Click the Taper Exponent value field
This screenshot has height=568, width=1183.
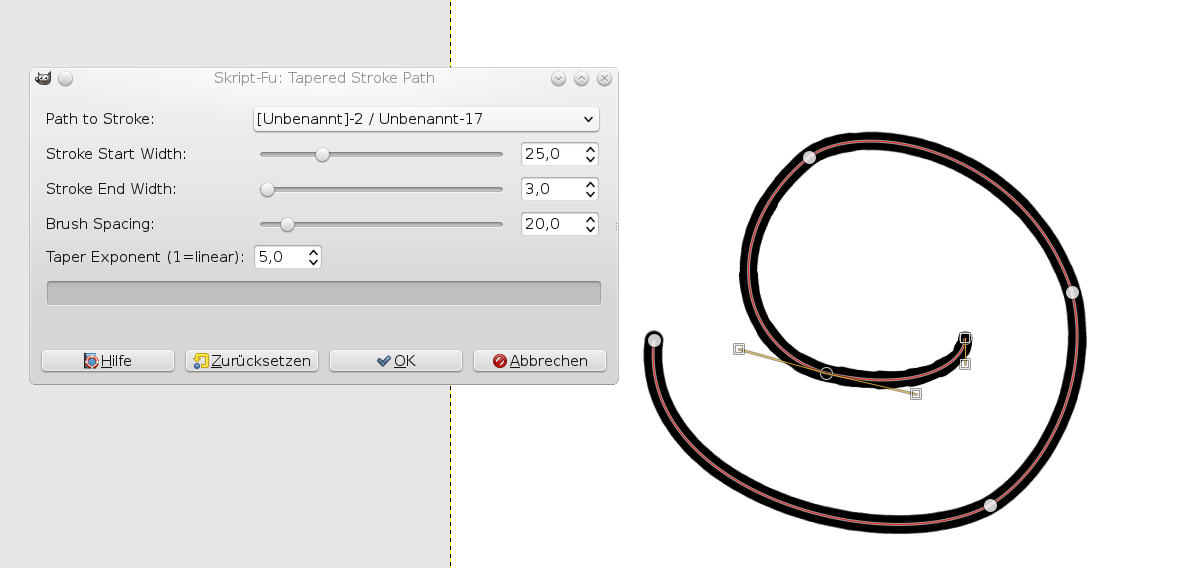(280, 257)
